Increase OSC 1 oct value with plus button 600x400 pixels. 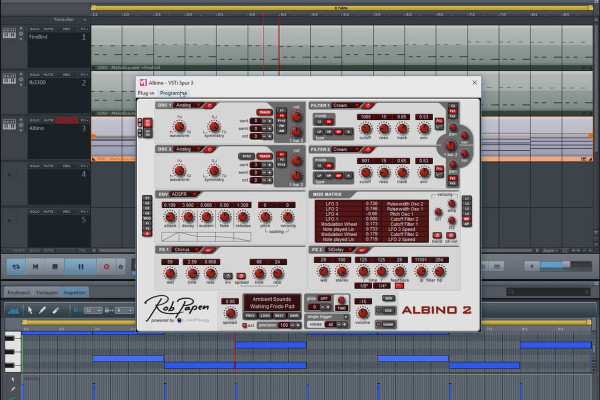point(269,136)
